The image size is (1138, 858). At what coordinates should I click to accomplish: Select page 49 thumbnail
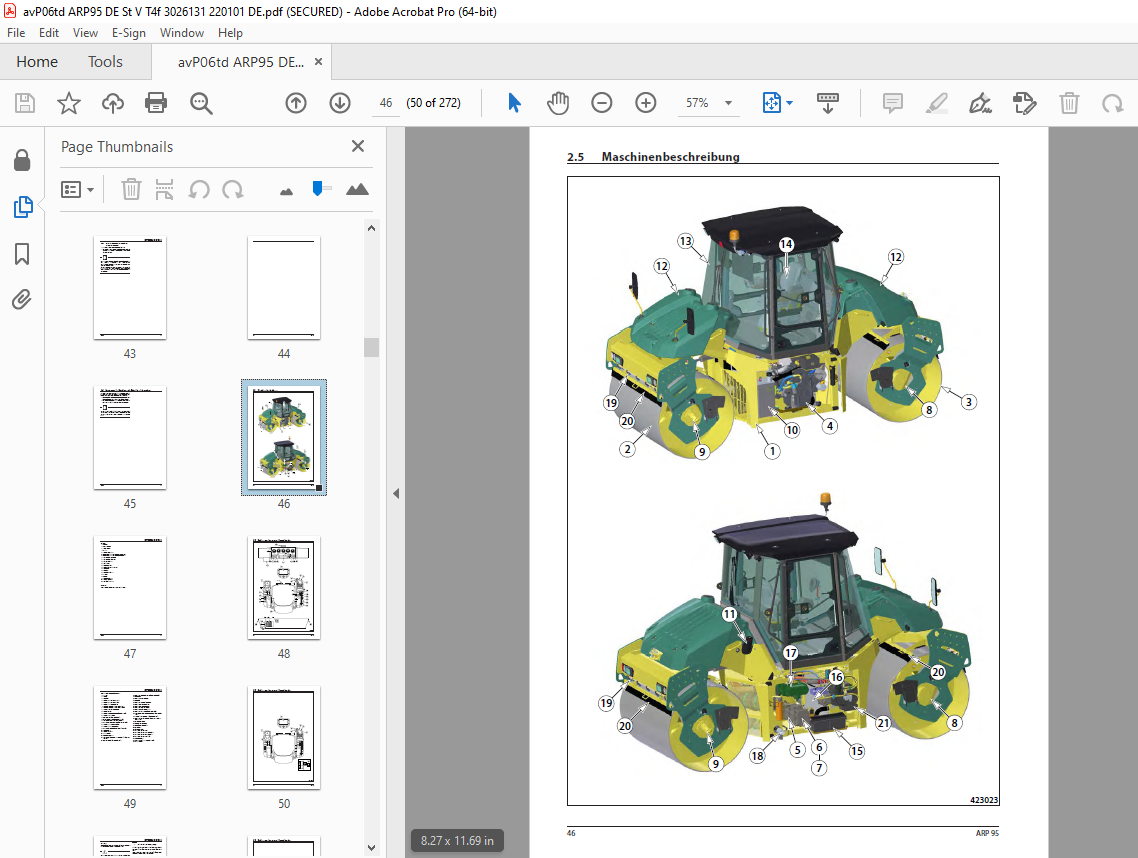[x=130, y=738]
